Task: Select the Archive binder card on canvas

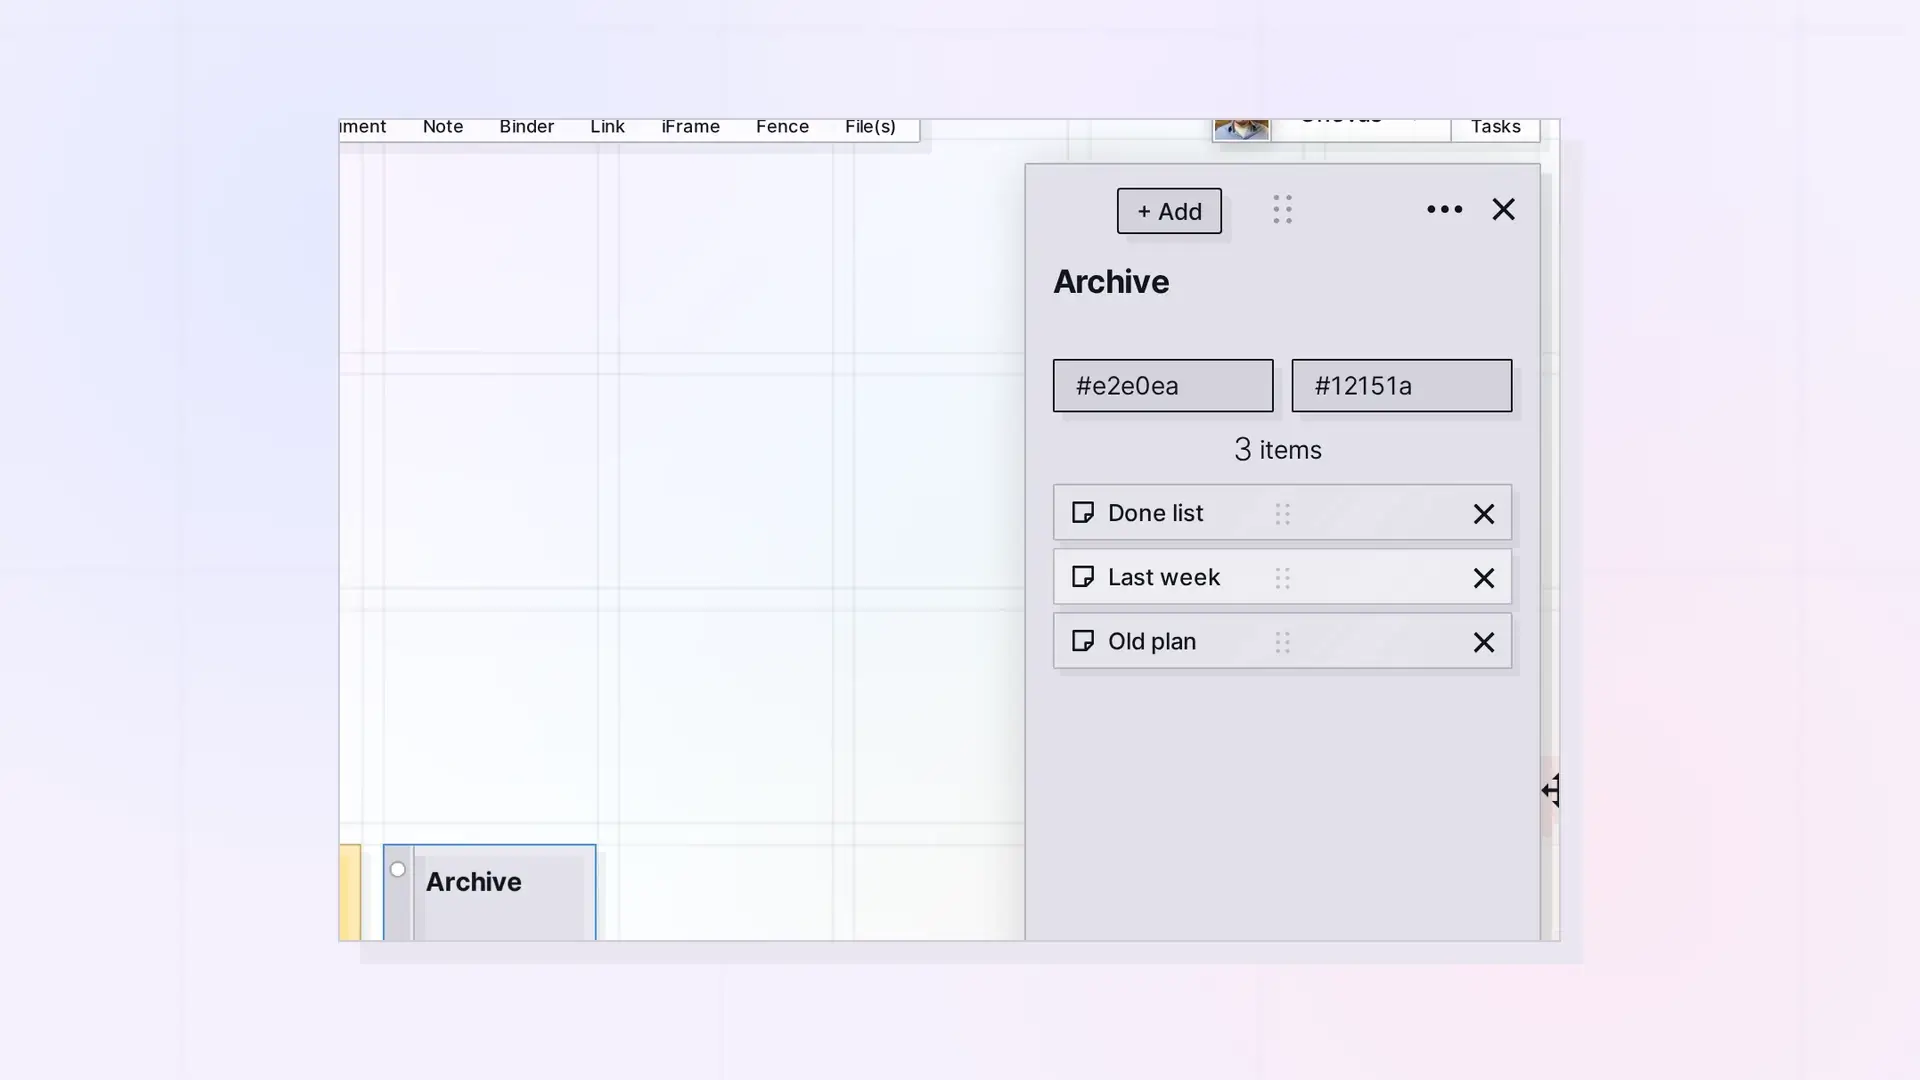Action: click(489, 892)
